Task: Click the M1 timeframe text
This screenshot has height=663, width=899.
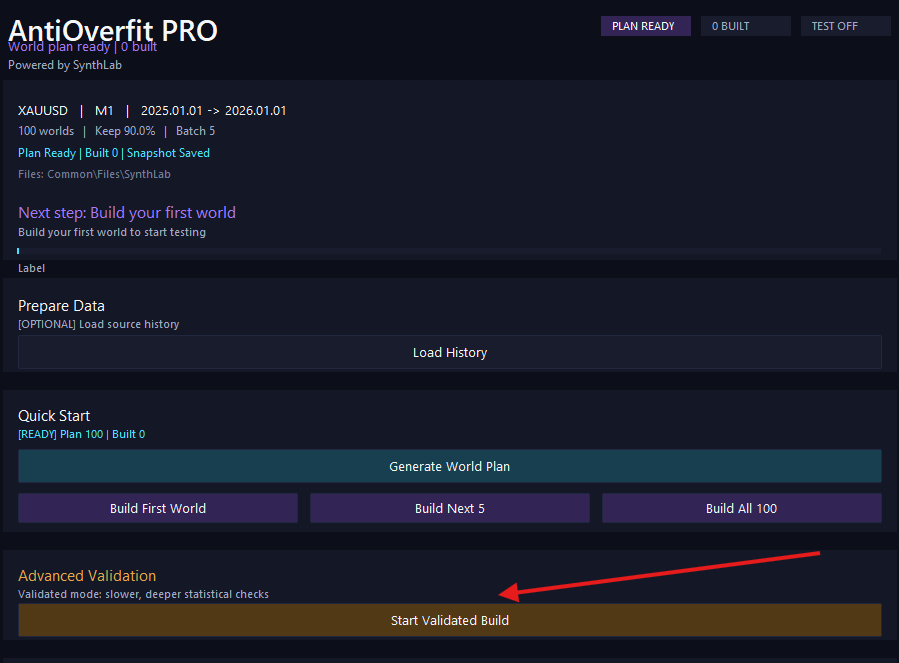Action: pyautogui.click(x=104, y=111)
